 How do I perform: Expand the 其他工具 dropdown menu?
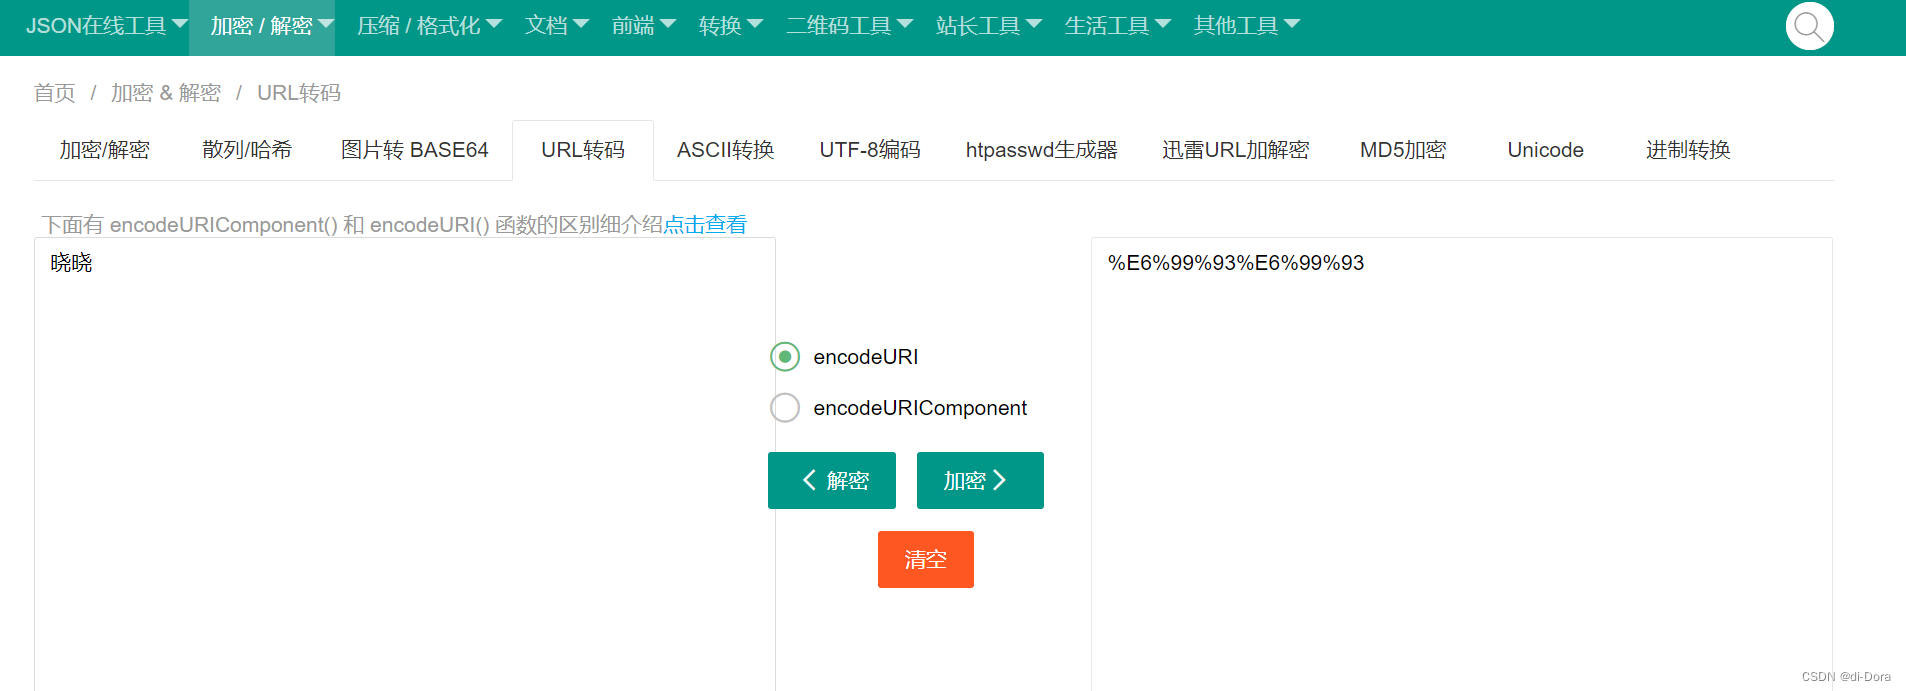(x=1247, y=26)
